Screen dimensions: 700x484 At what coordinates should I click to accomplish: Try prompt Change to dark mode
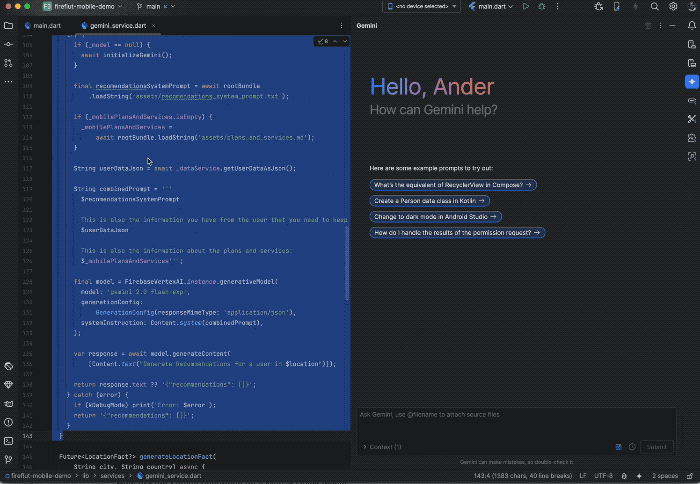[x=435, y=217]
